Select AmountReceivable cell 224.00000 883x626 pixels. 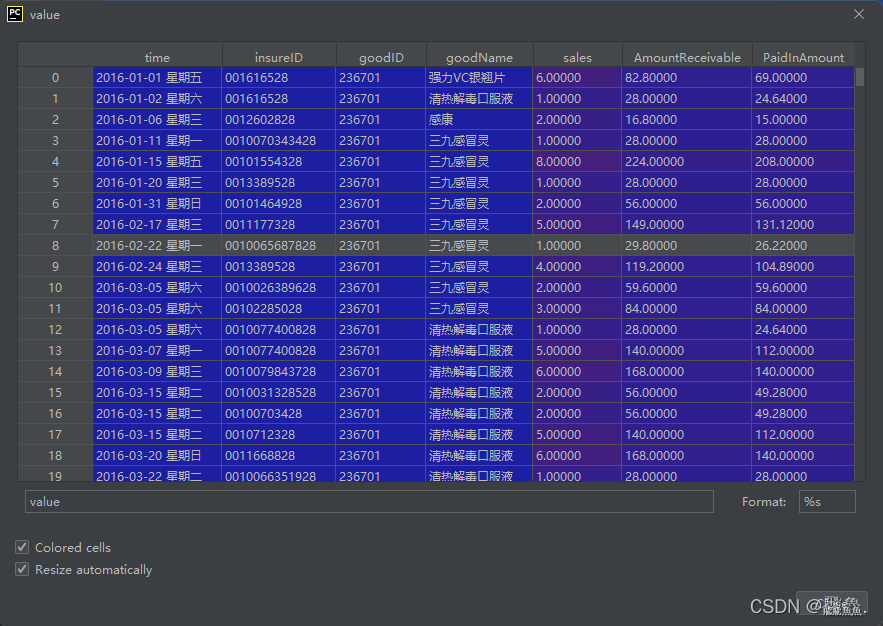(x=687, y=162)
